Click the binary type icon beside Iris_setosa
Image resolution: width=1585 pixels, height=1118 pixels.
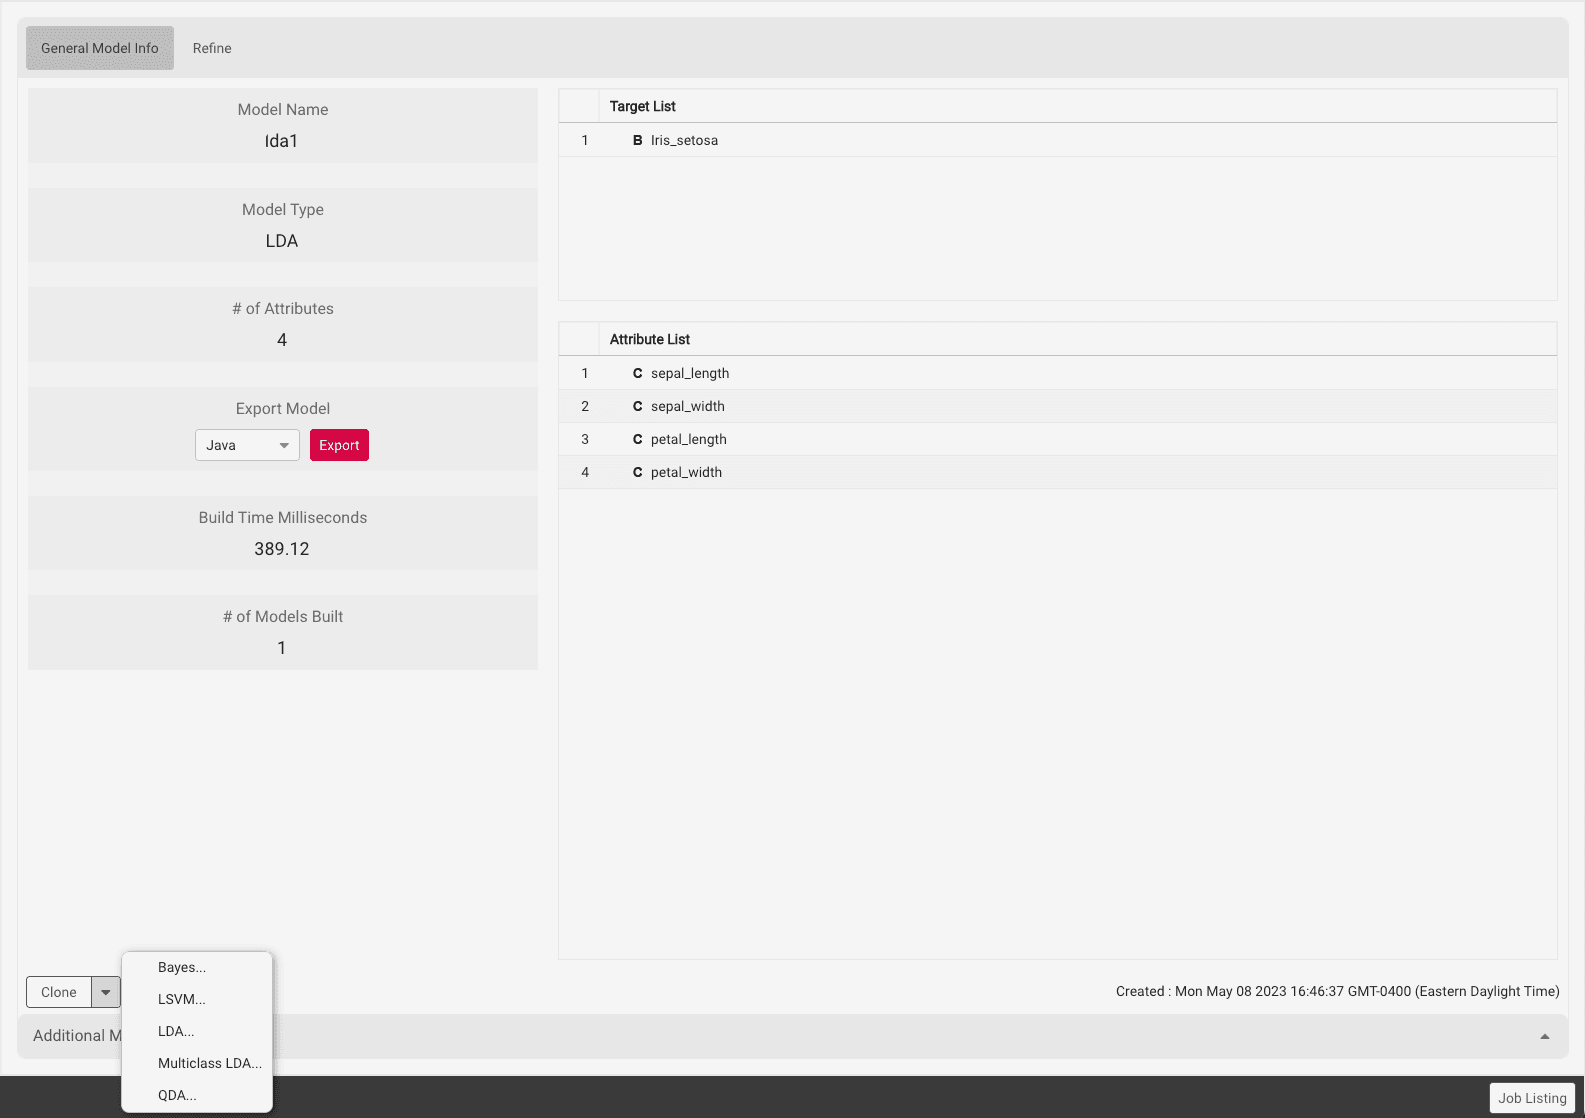tap(637, 140)
